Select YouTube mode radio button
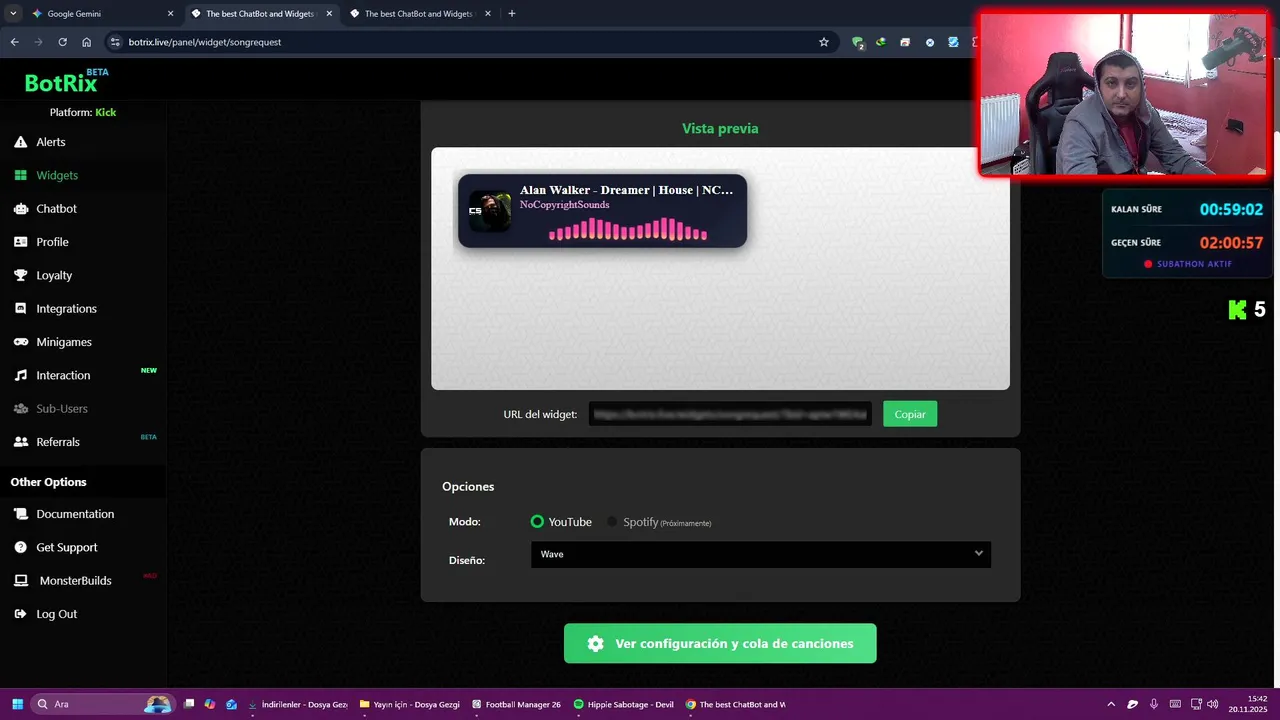 pos(537,522)
